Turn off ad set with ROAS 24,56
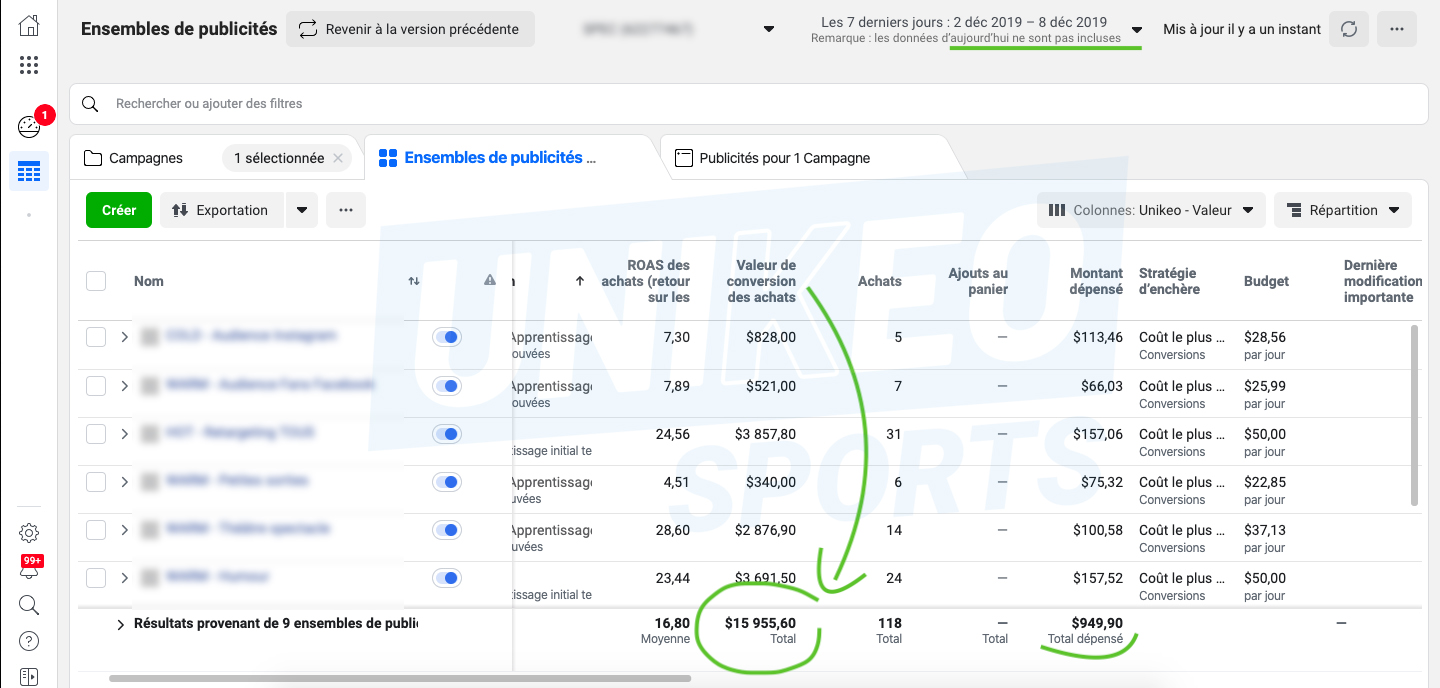This screenshot has height=688, width=1440. click(x=447, y=434)
